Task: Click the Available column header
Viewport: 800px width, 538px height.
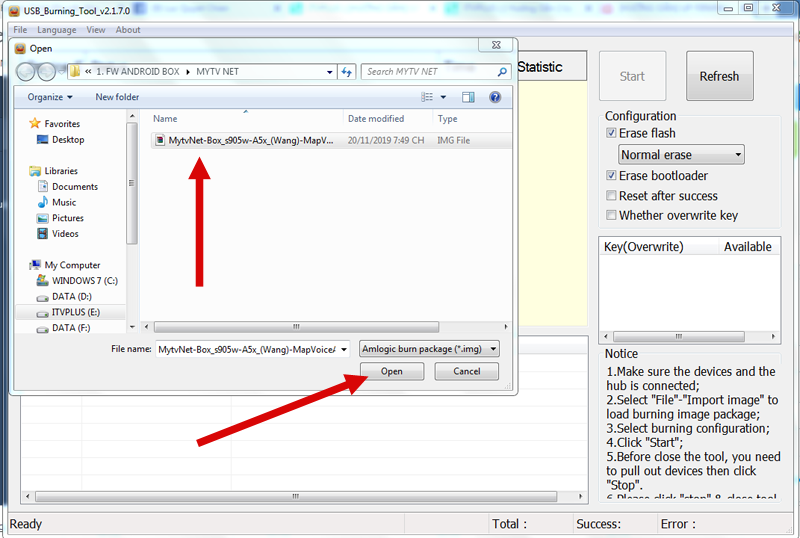Action: [x=748, y=247]
